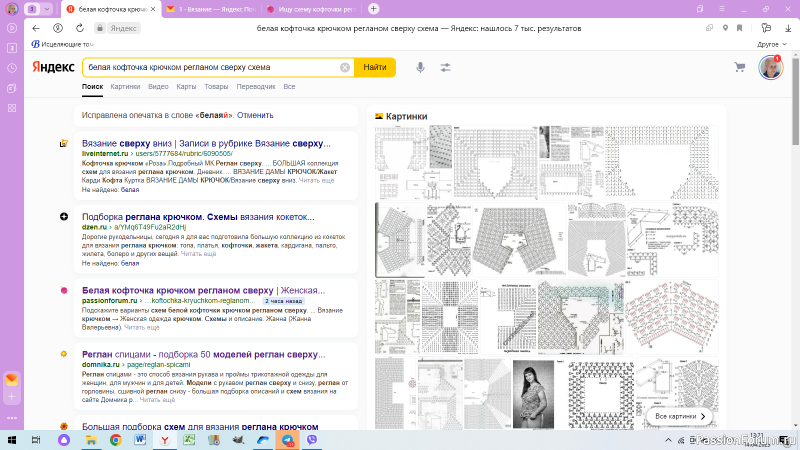Select the Товары search tab
Screen dimensions: 800x450
point(216,87)
